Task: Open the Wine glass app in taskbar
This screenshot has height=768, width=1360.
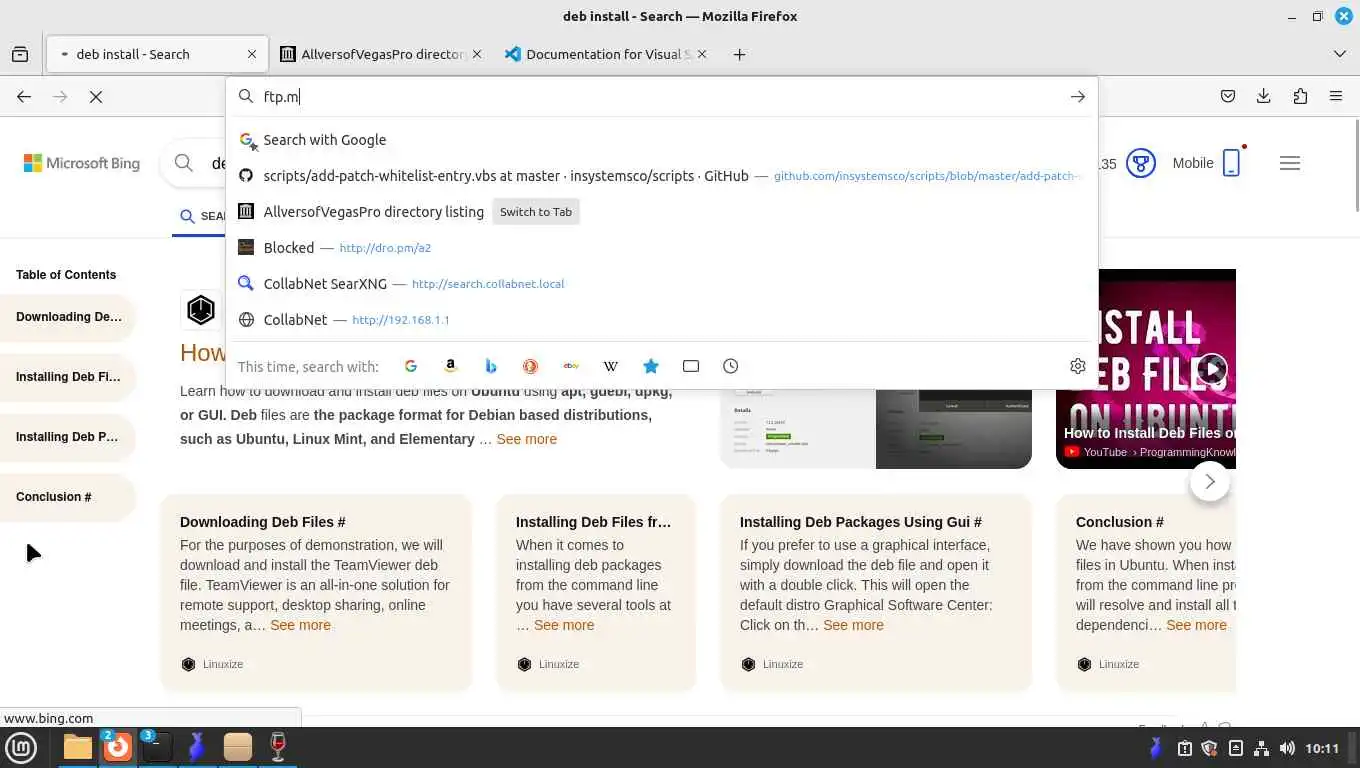Action: [x=278, y=747]
